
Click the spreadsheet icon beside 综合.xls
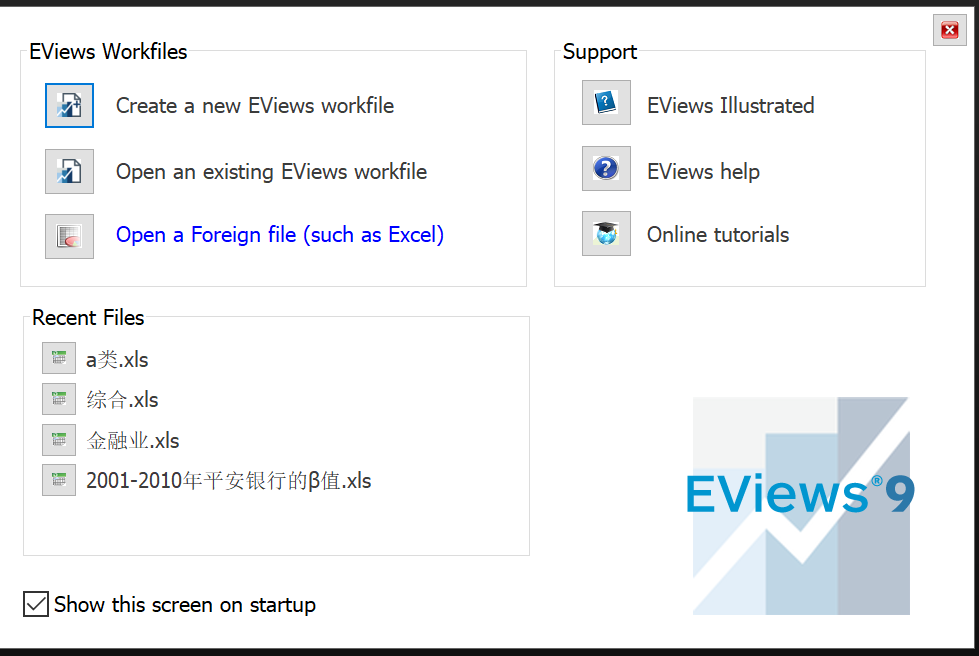pos(59,399)
